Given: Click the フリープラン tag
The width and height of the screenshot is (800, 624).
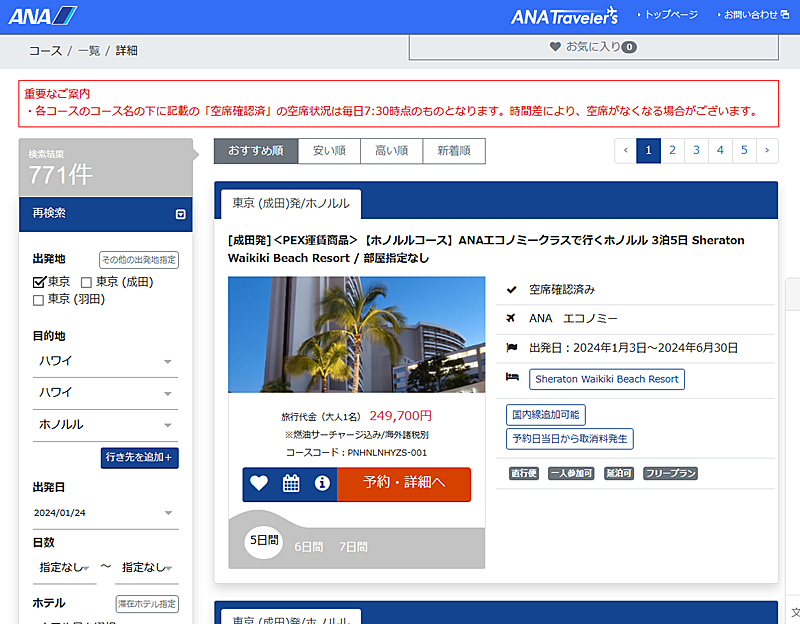Looking at the screenshot, I should 670,473.
